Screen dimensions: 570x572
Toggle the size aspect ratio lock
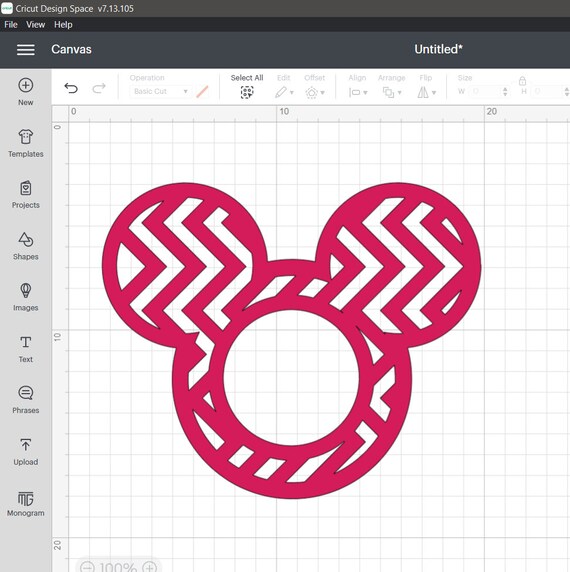coord(522,81)
